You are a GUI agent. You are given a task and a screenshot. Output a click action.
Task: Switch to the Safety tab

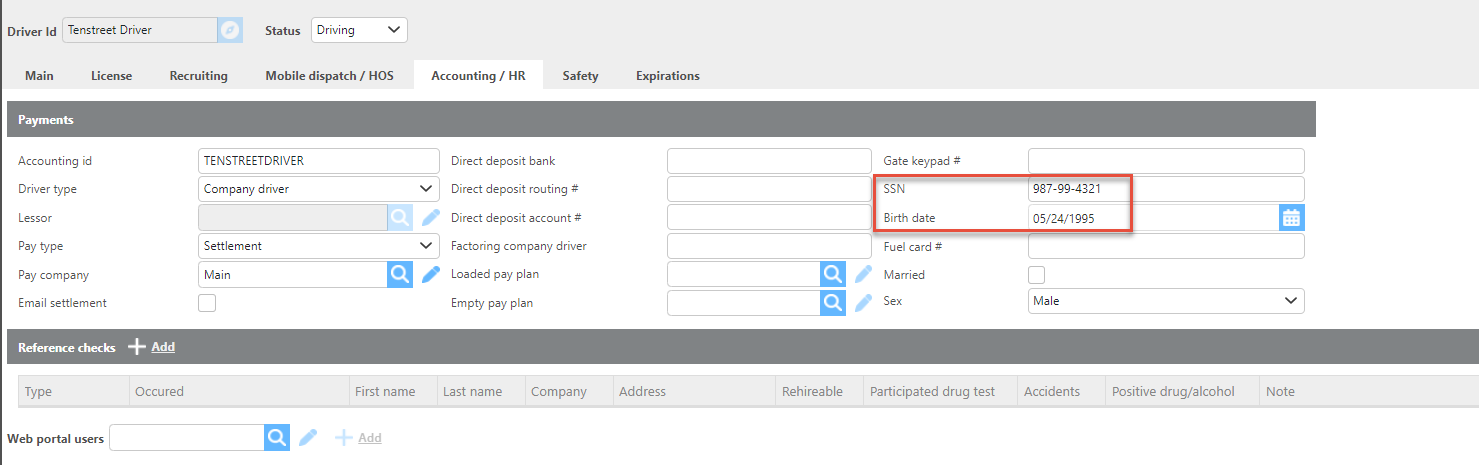coord(580,76)
